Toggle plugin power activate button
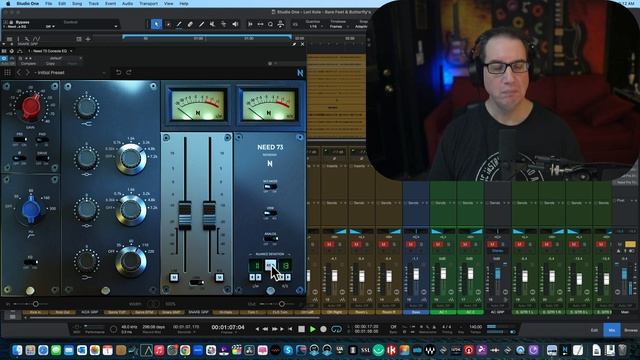The height and width of the screenshot is (360, 640). click(x=4, y=58)
